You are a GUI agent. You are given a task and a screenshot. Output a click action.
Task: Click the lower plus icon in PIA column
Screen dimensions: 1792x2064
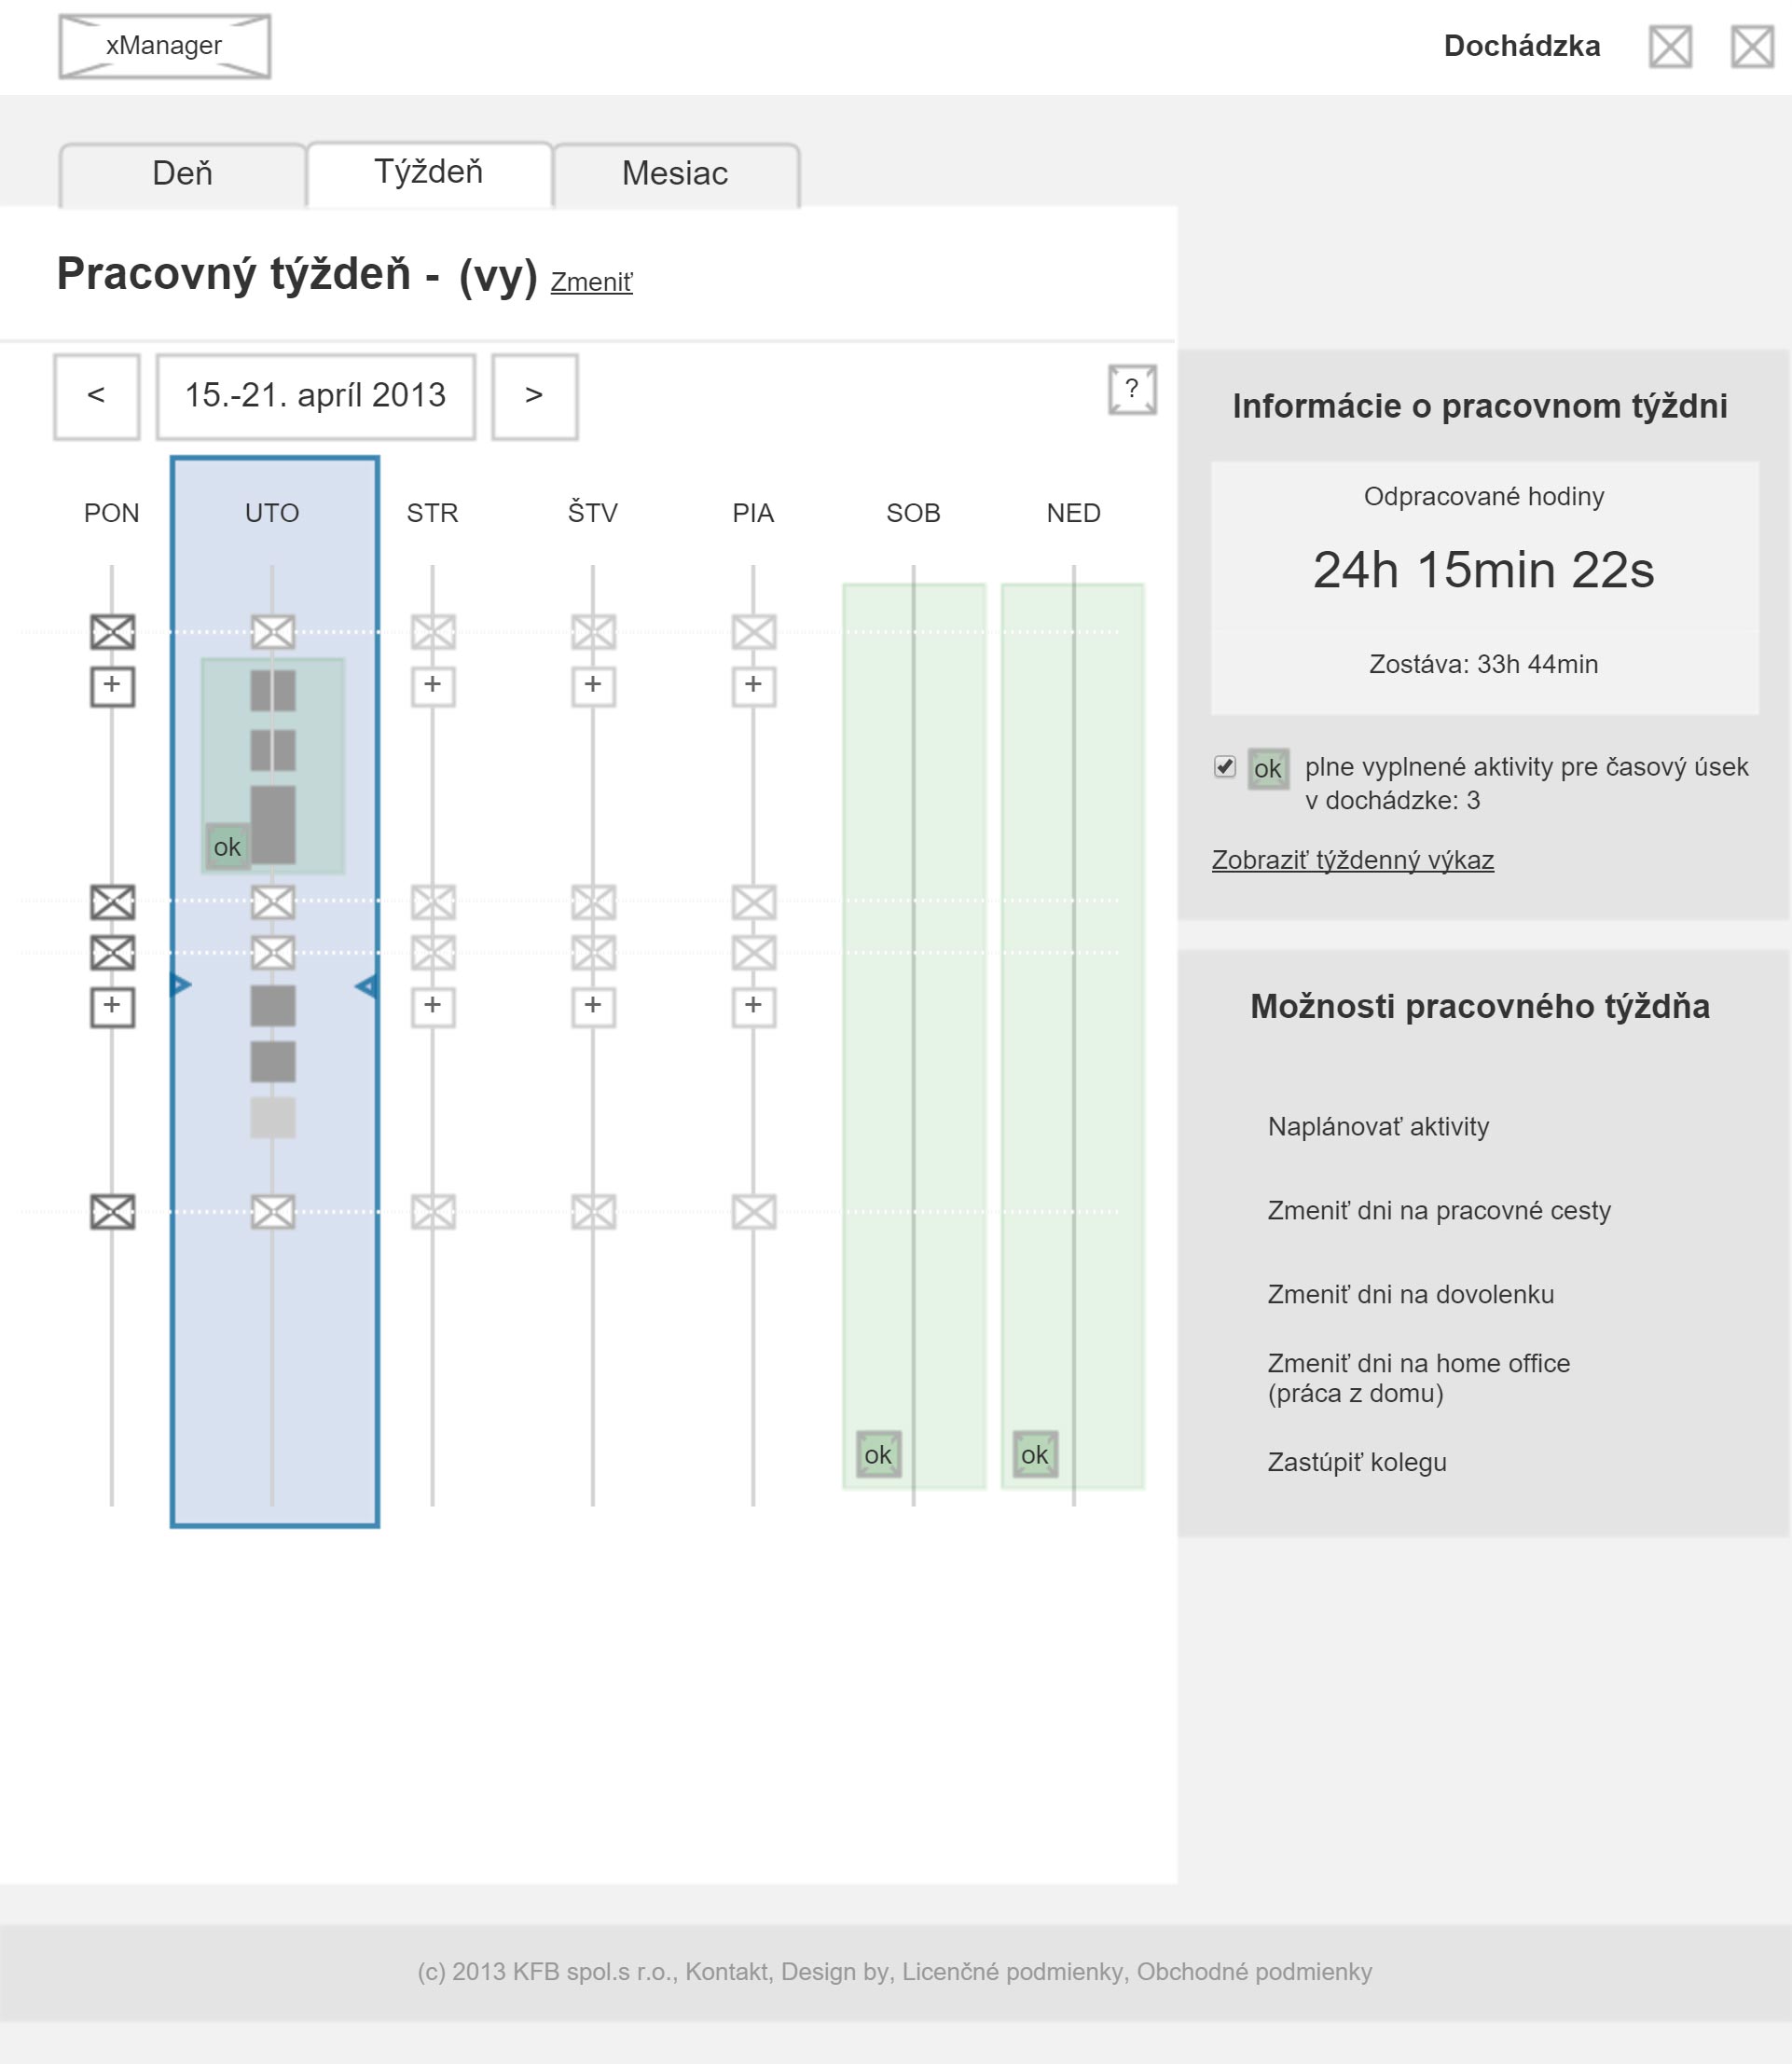point(753,1006)
